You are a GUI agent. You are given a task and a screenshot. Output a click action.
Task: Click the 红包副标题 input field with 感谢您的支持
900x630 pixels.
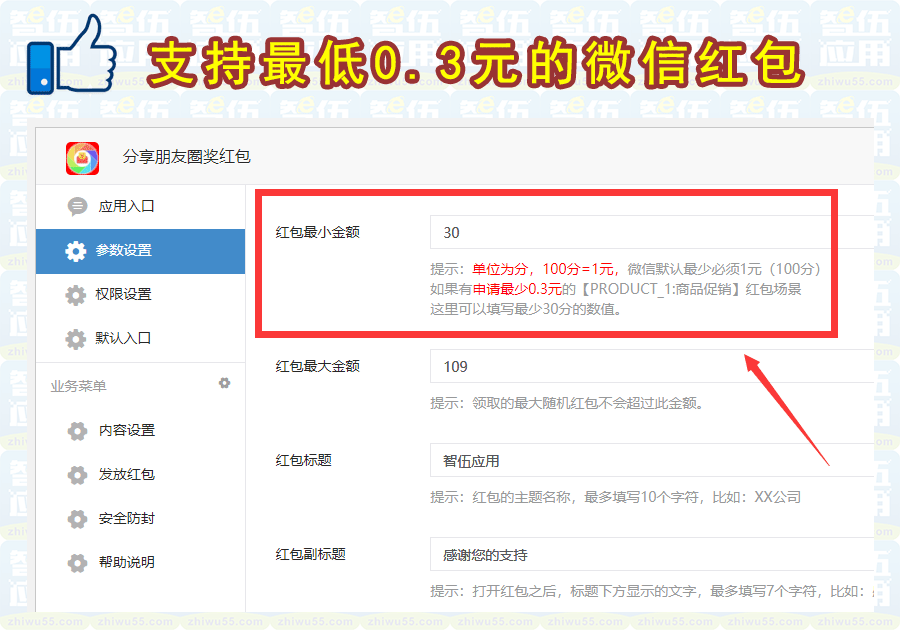tap(652, 555)
